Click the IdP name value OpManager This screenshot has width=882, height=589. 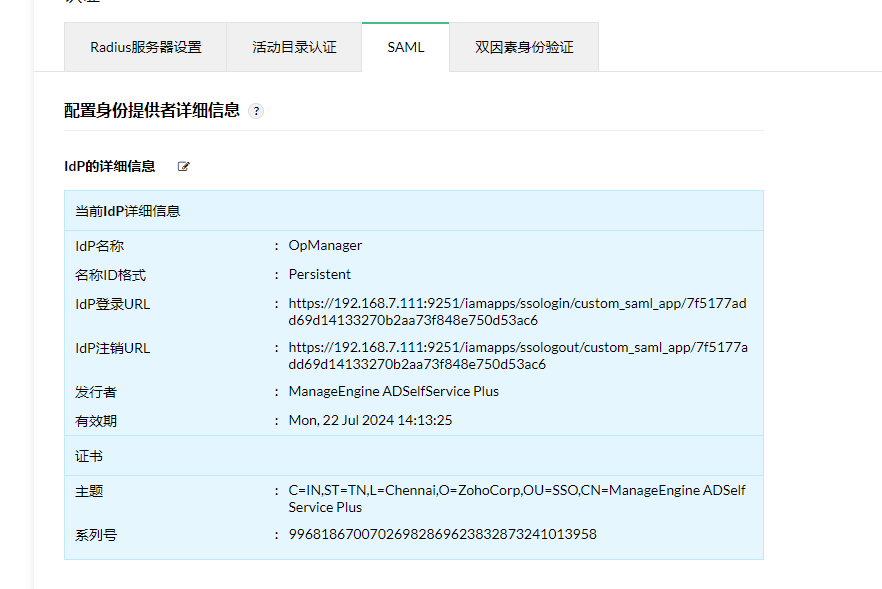click(325, 245)
